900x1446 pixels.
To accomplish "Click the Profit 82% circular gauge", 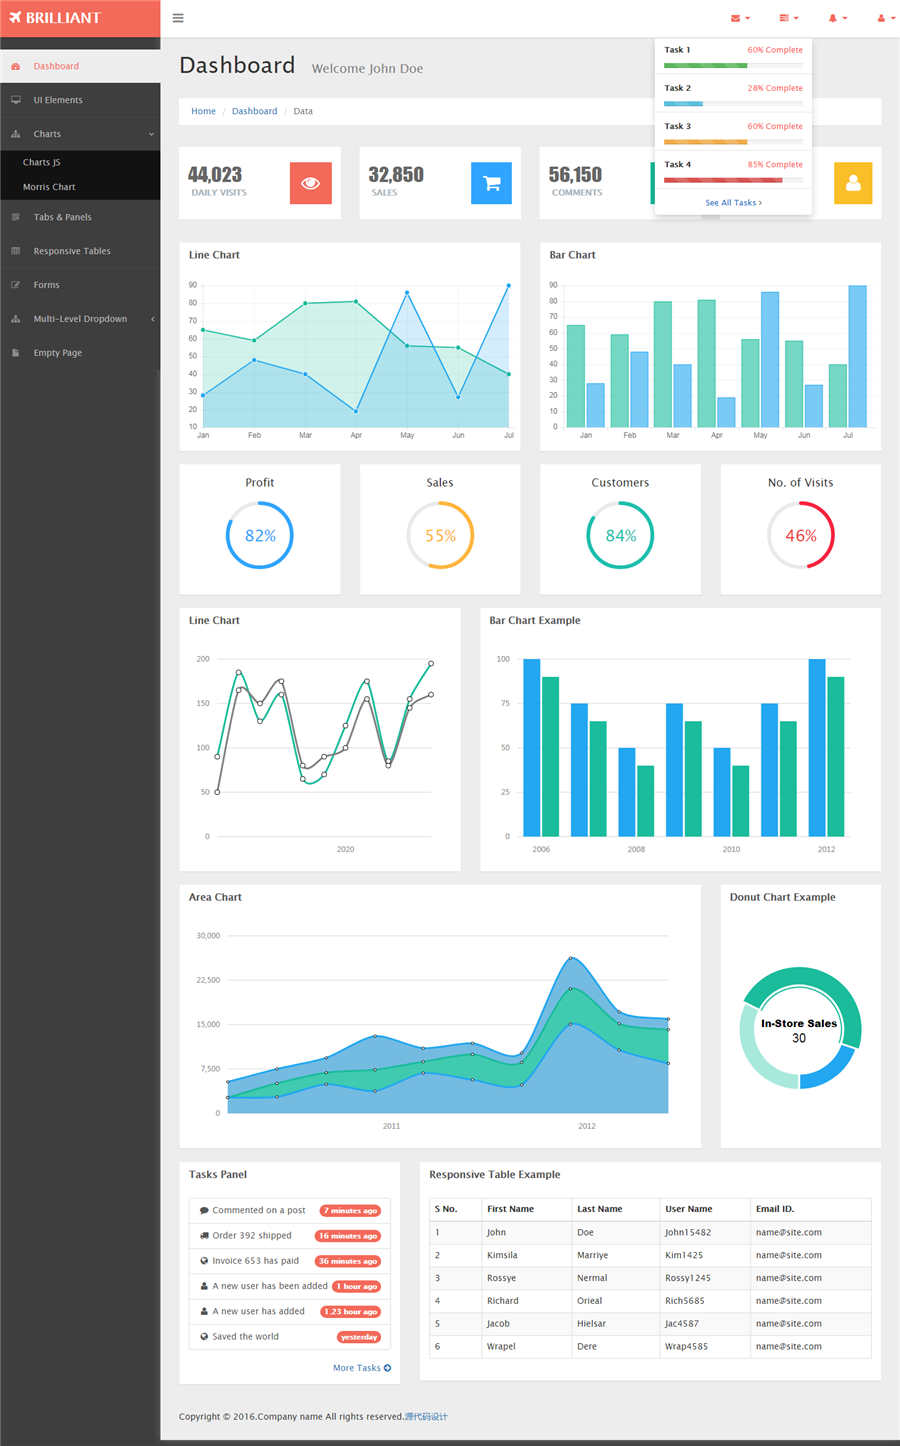I will tap(260, 535).
